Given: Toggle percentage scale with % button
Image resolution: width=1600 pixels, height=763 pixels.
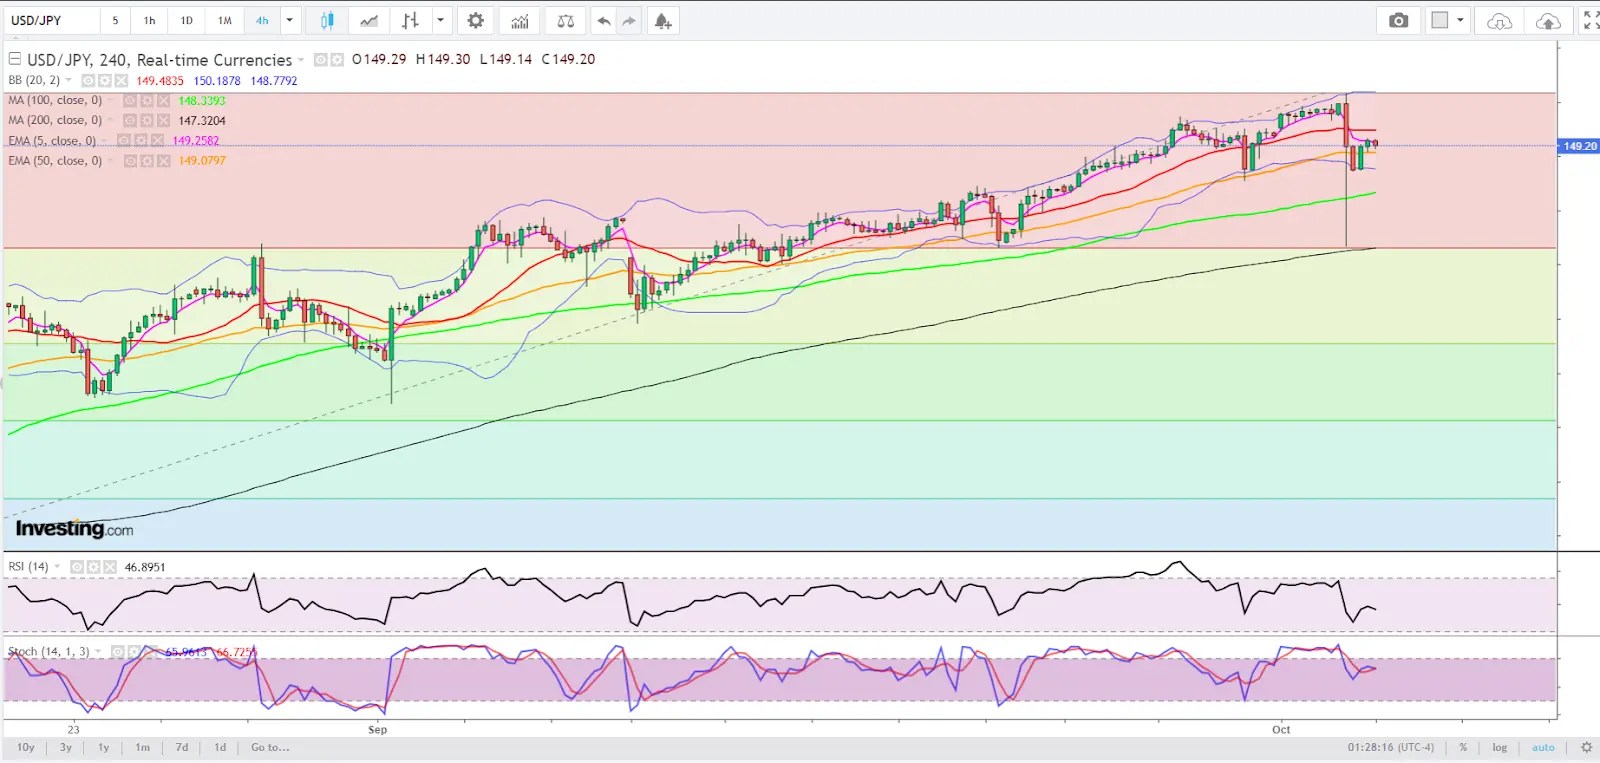Looking at the screenshot, I should [x=1463, y=748].
